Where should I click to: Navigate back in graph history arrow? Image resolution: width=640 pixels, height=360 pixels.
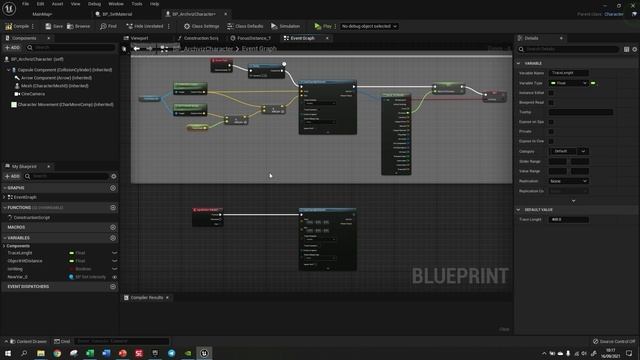pos(137,49)
